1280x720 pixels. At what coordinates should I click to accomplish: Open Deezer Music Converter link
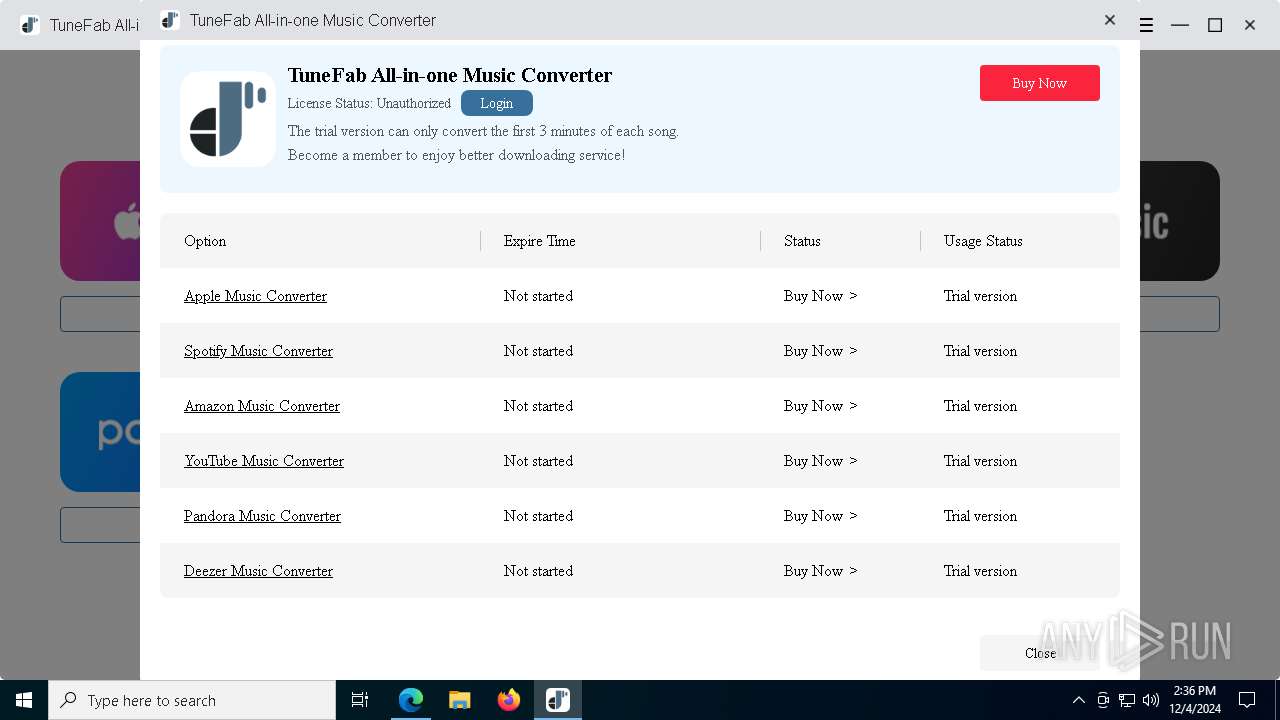tap(258, 571)
